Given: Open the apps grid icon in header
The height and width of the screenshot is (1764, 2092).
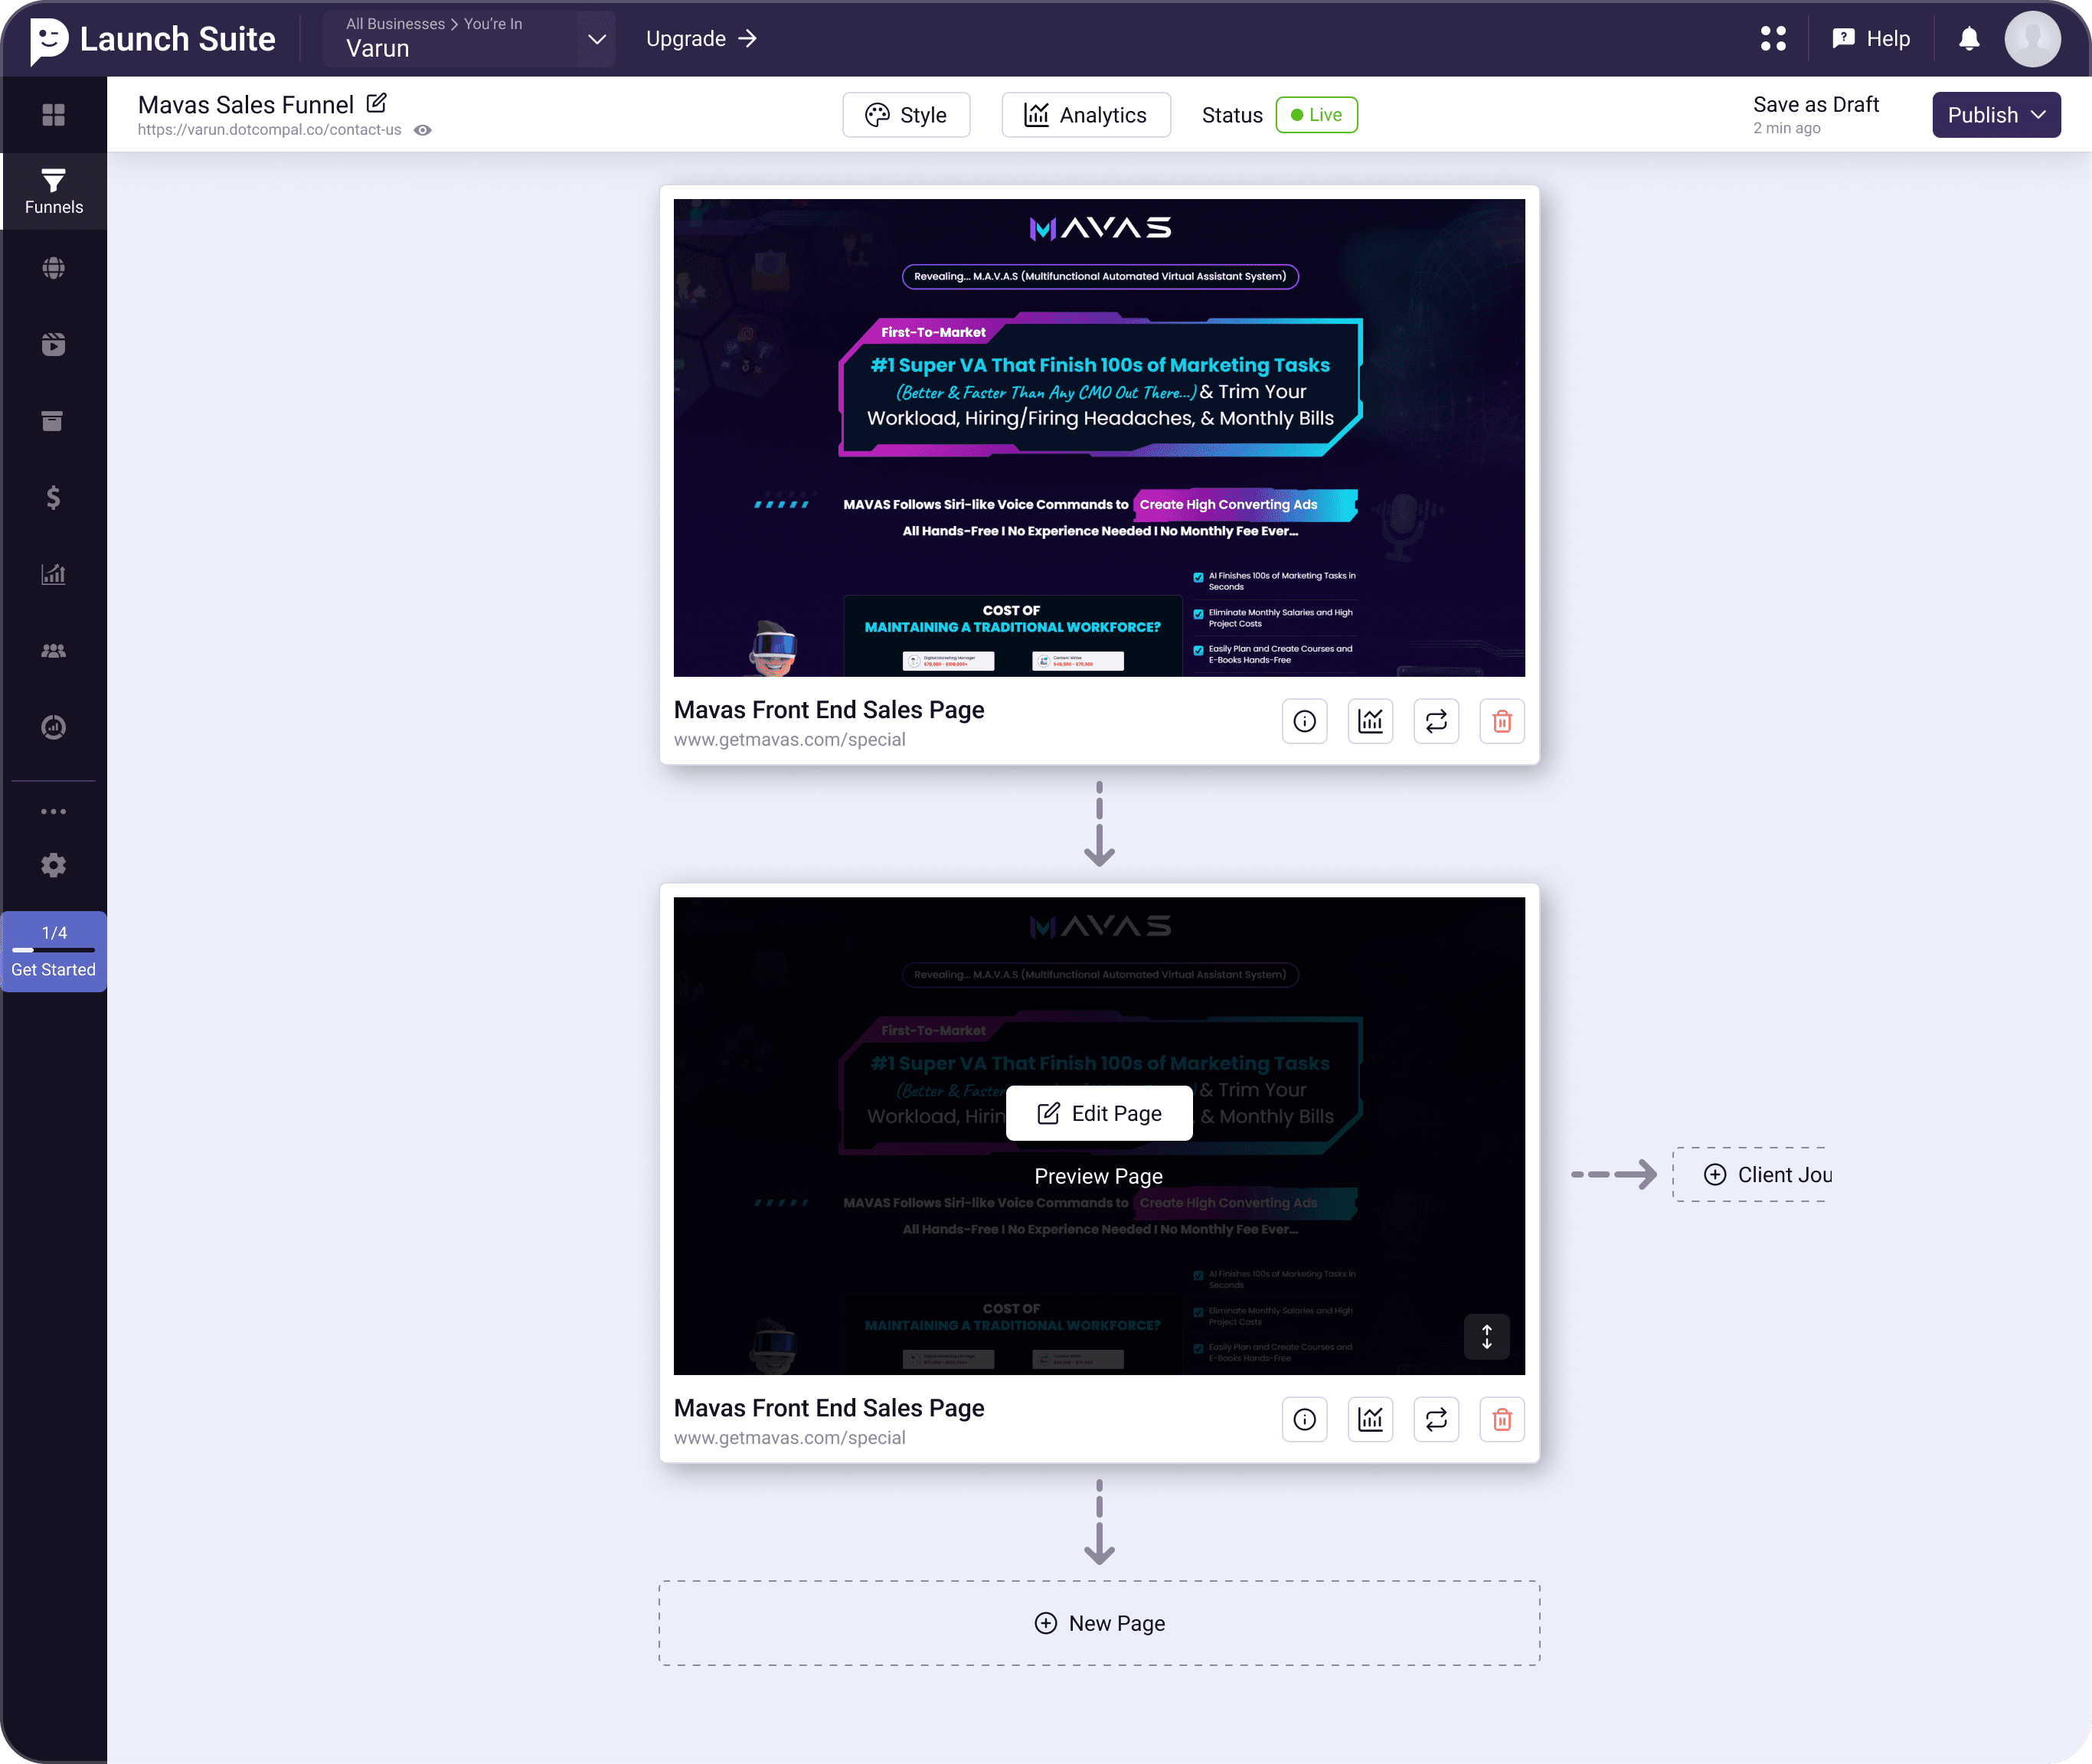Looking at the screenshot, I should tap(1773, 39).
